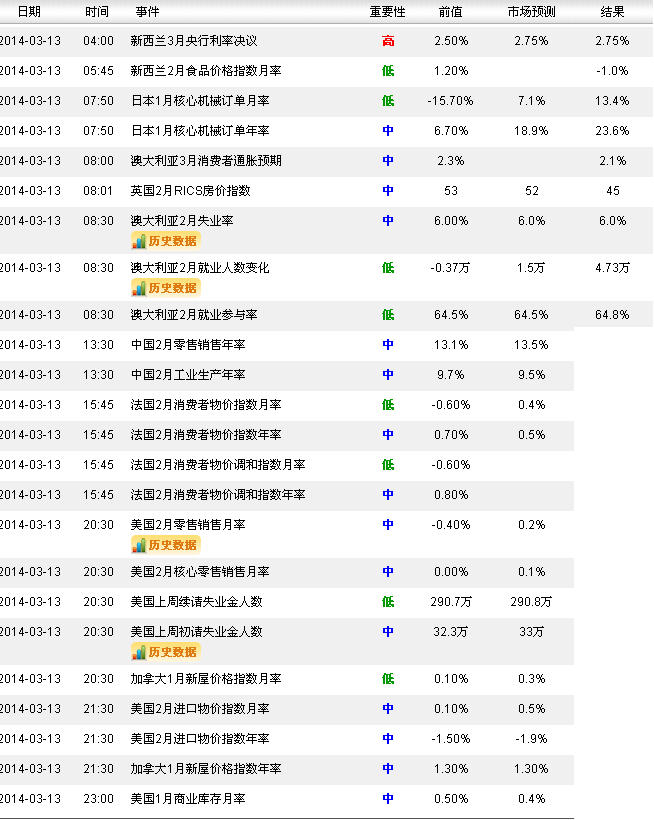This screenshot has width=654, height=820.
Task: Click the time 05:45
Action: point(98,71)
